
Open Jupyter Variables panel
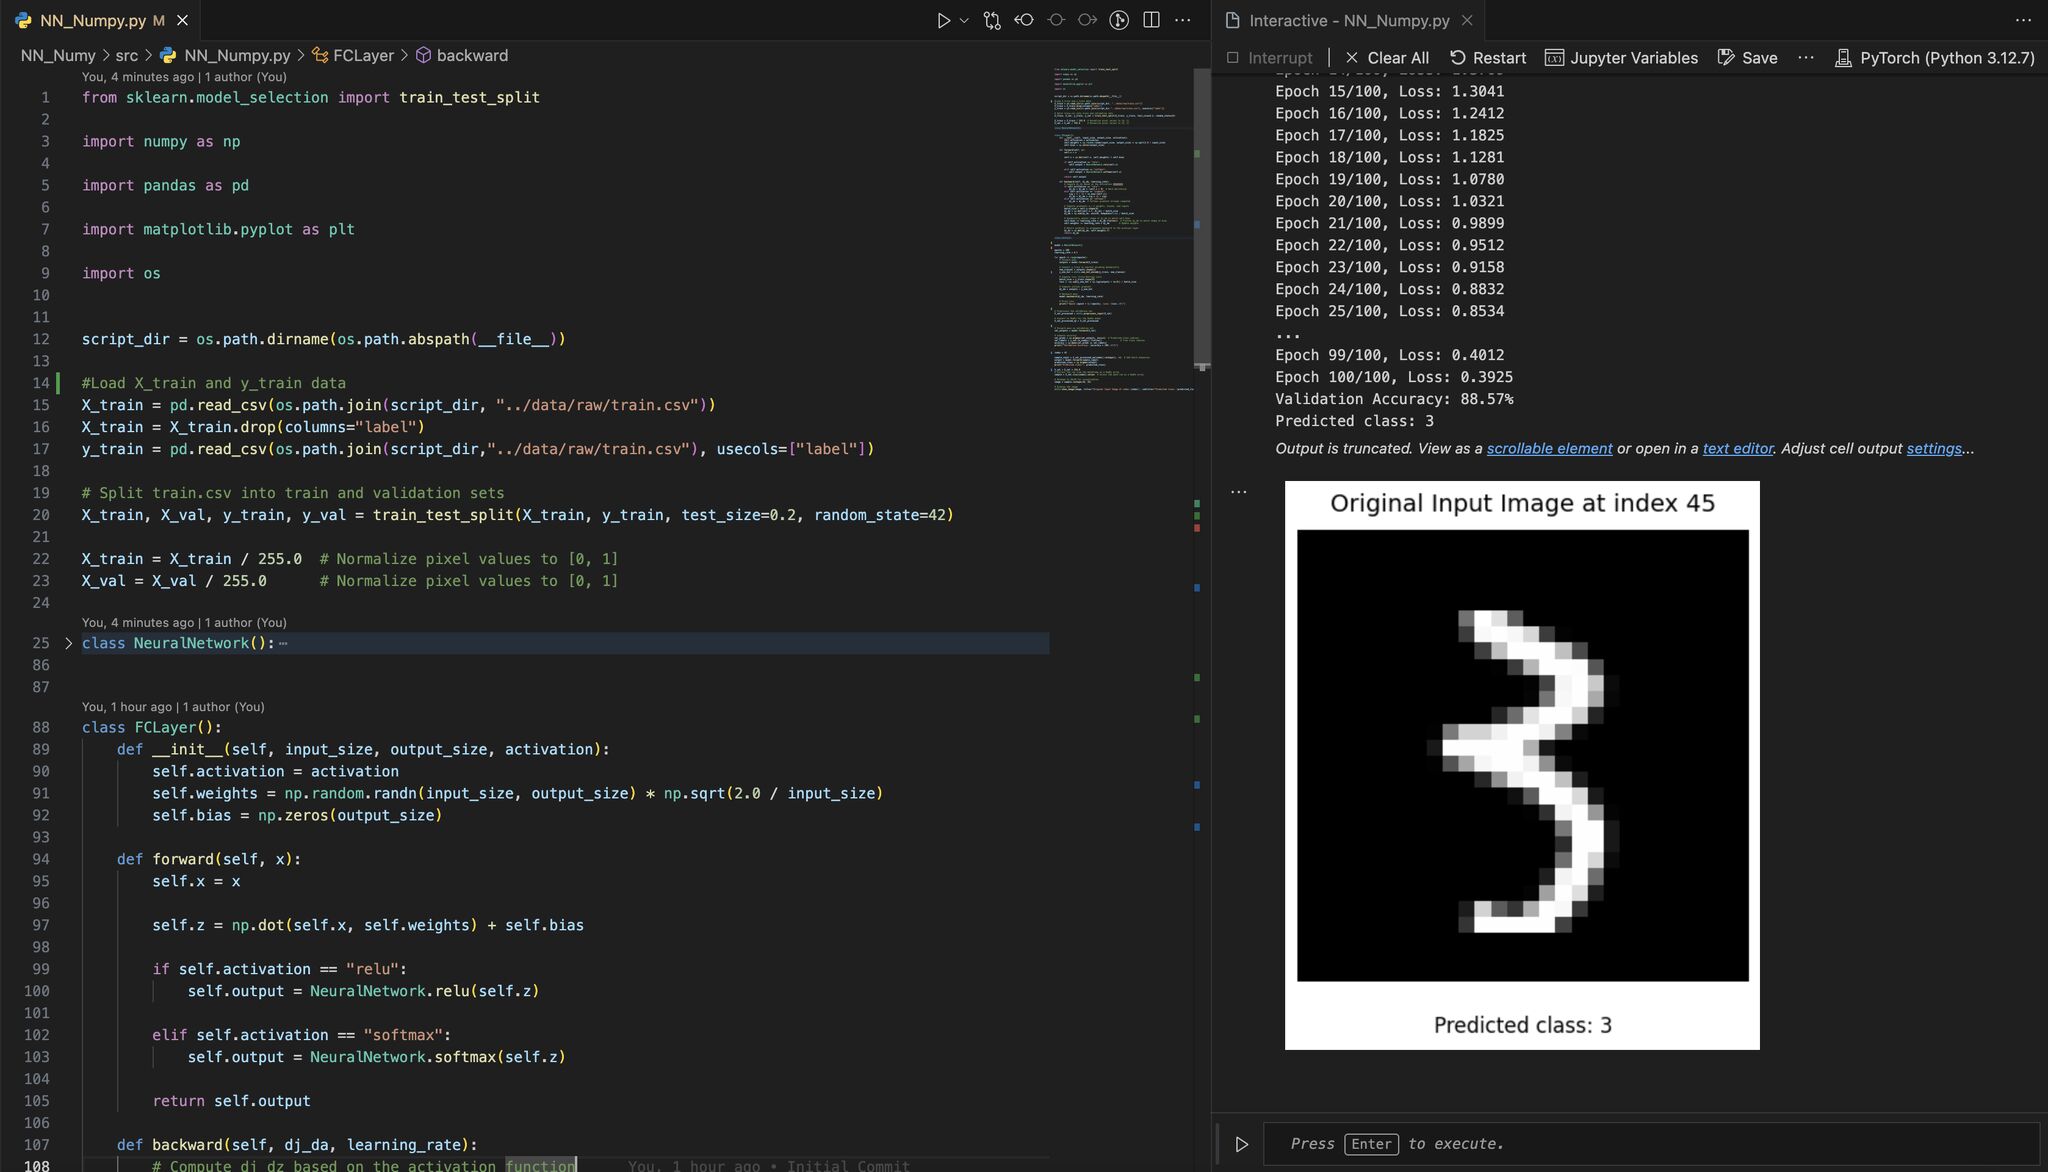click(1621, 58)
